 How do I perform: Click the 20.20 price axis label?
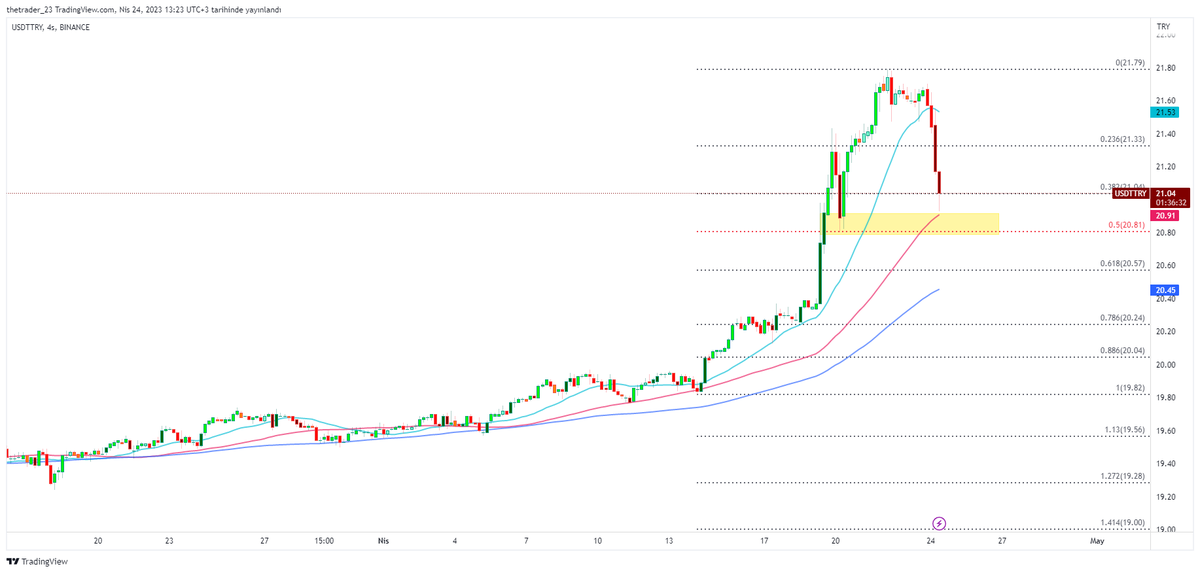pos(1164,332)
